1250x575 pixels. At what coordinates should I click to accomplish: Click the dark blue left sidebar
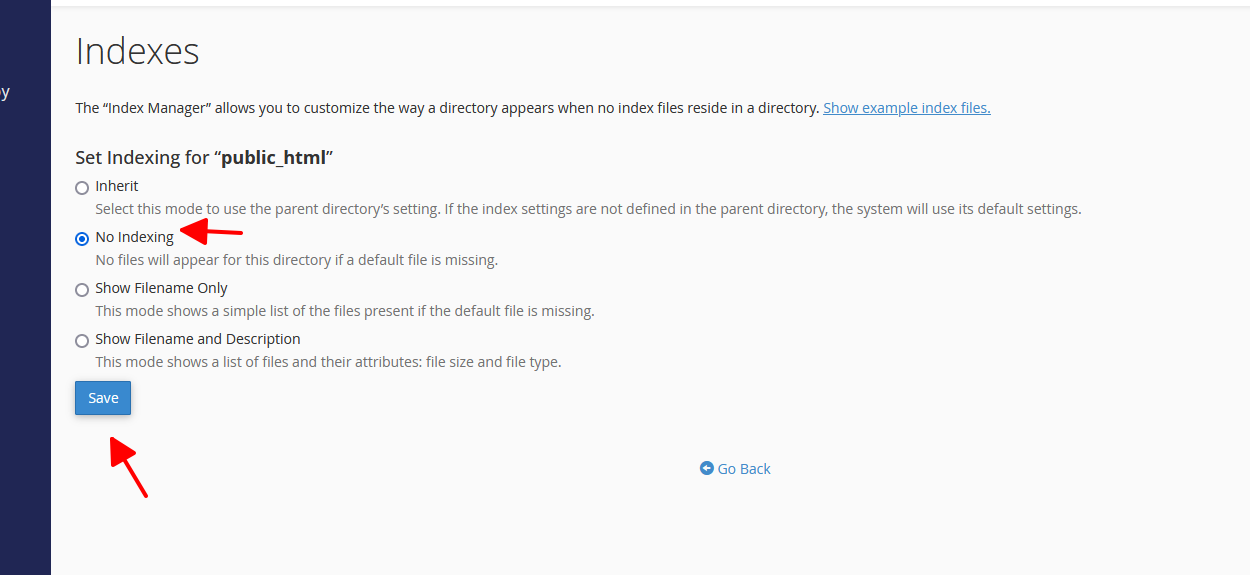25,300
